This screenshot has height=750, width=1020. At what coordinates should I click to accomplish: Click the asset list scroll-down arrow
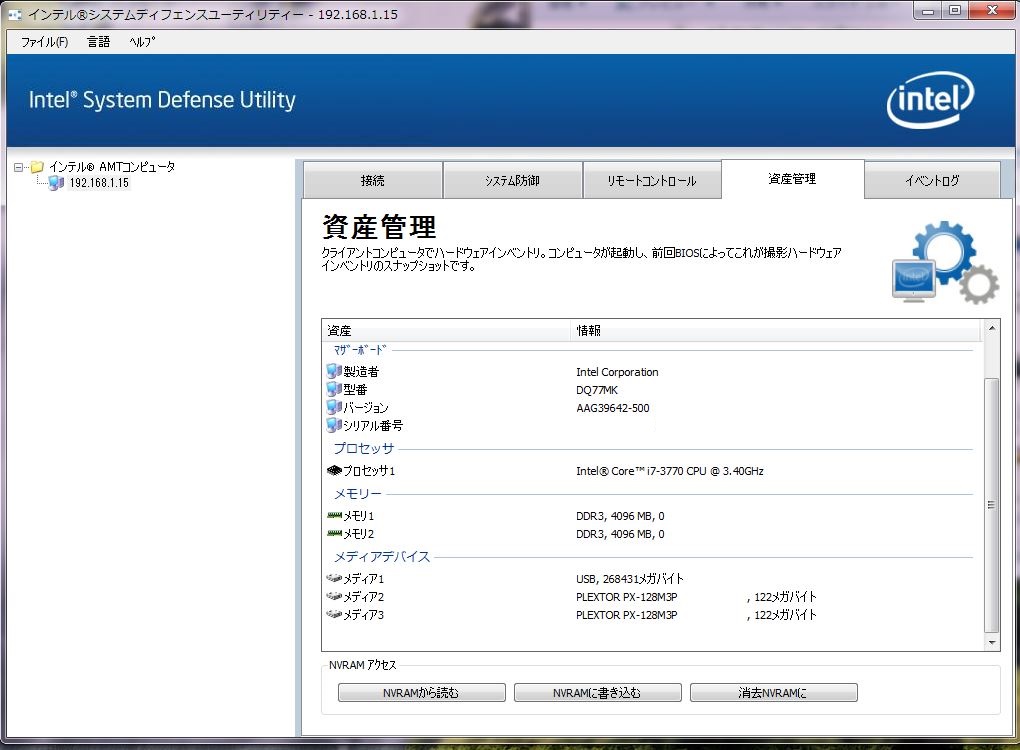point(991,642)
